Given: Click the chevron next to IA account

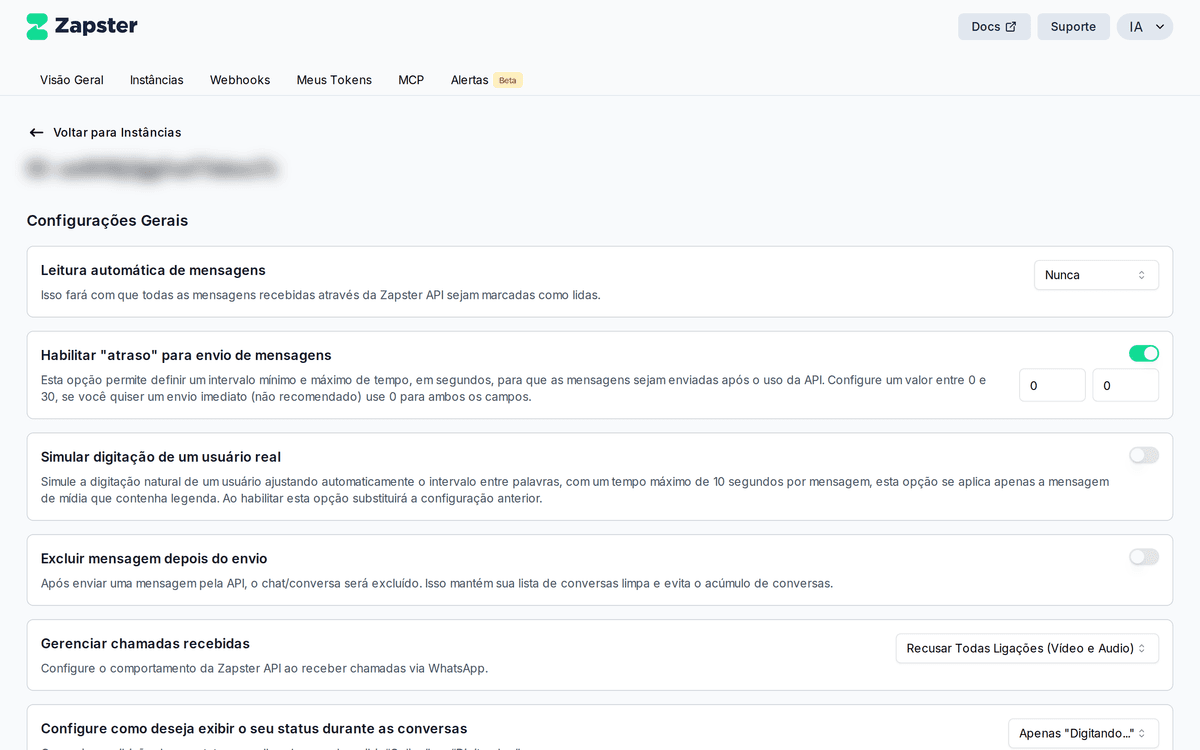Looking at the screenshot, I should 1160,27.
